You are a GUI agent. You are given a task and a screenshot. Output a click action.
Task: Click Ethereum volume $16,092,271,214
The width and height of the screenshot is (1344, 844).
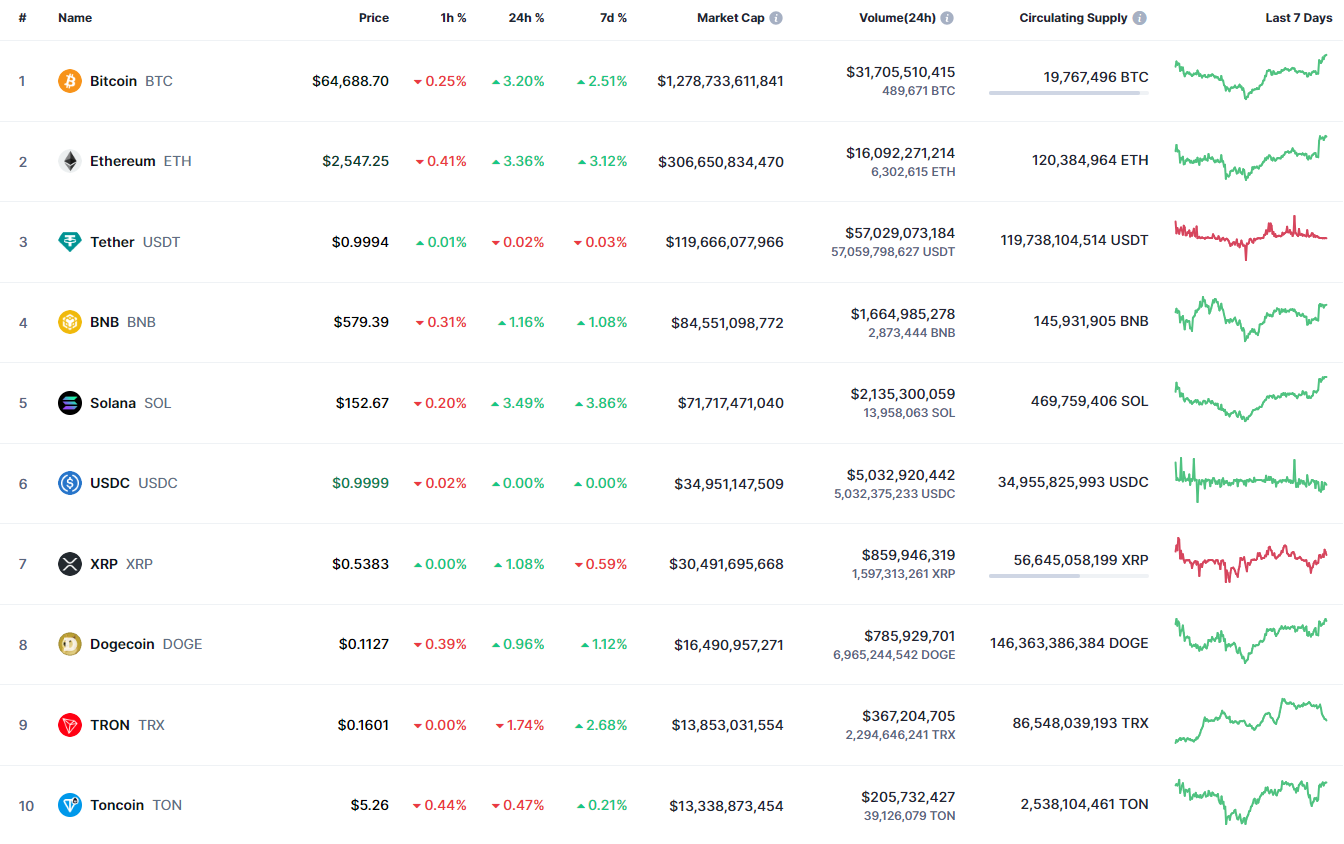point(900,153)
